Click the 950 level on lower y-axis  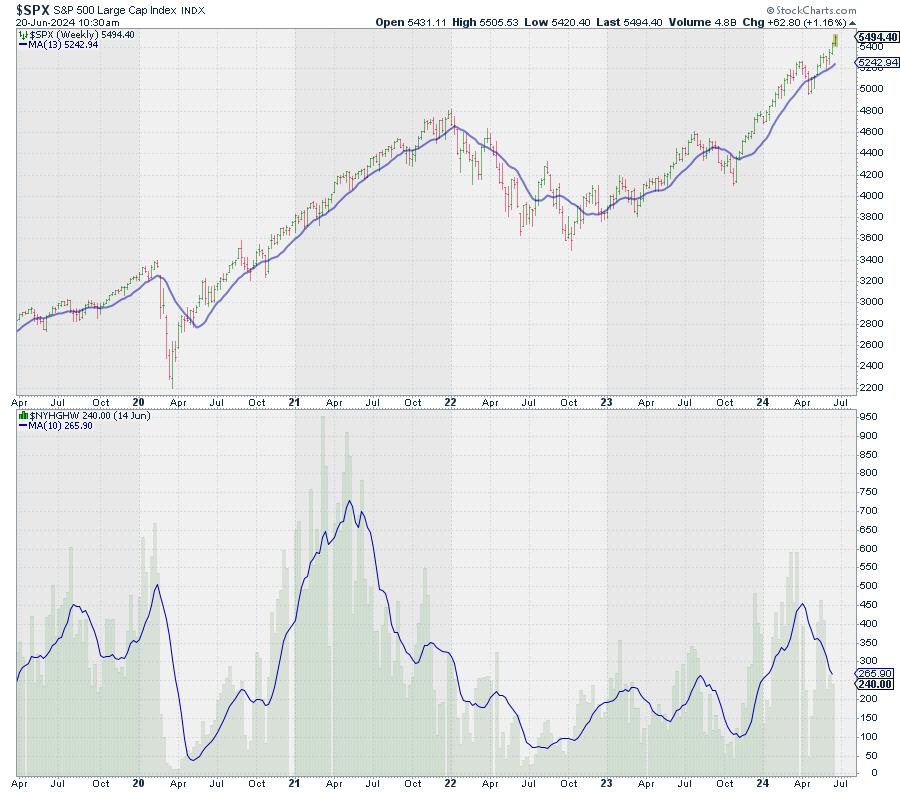tap(866, 416)
